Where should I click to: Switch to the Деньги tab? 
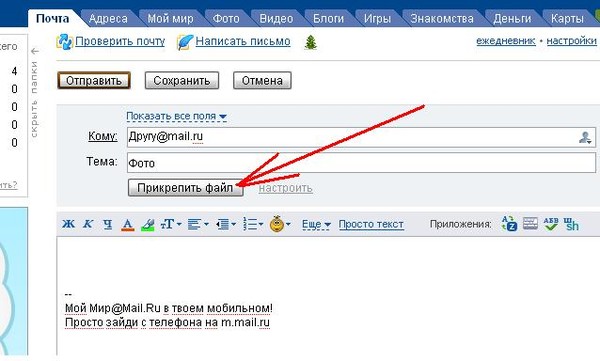pyautogui.click(x=512, y=18)
